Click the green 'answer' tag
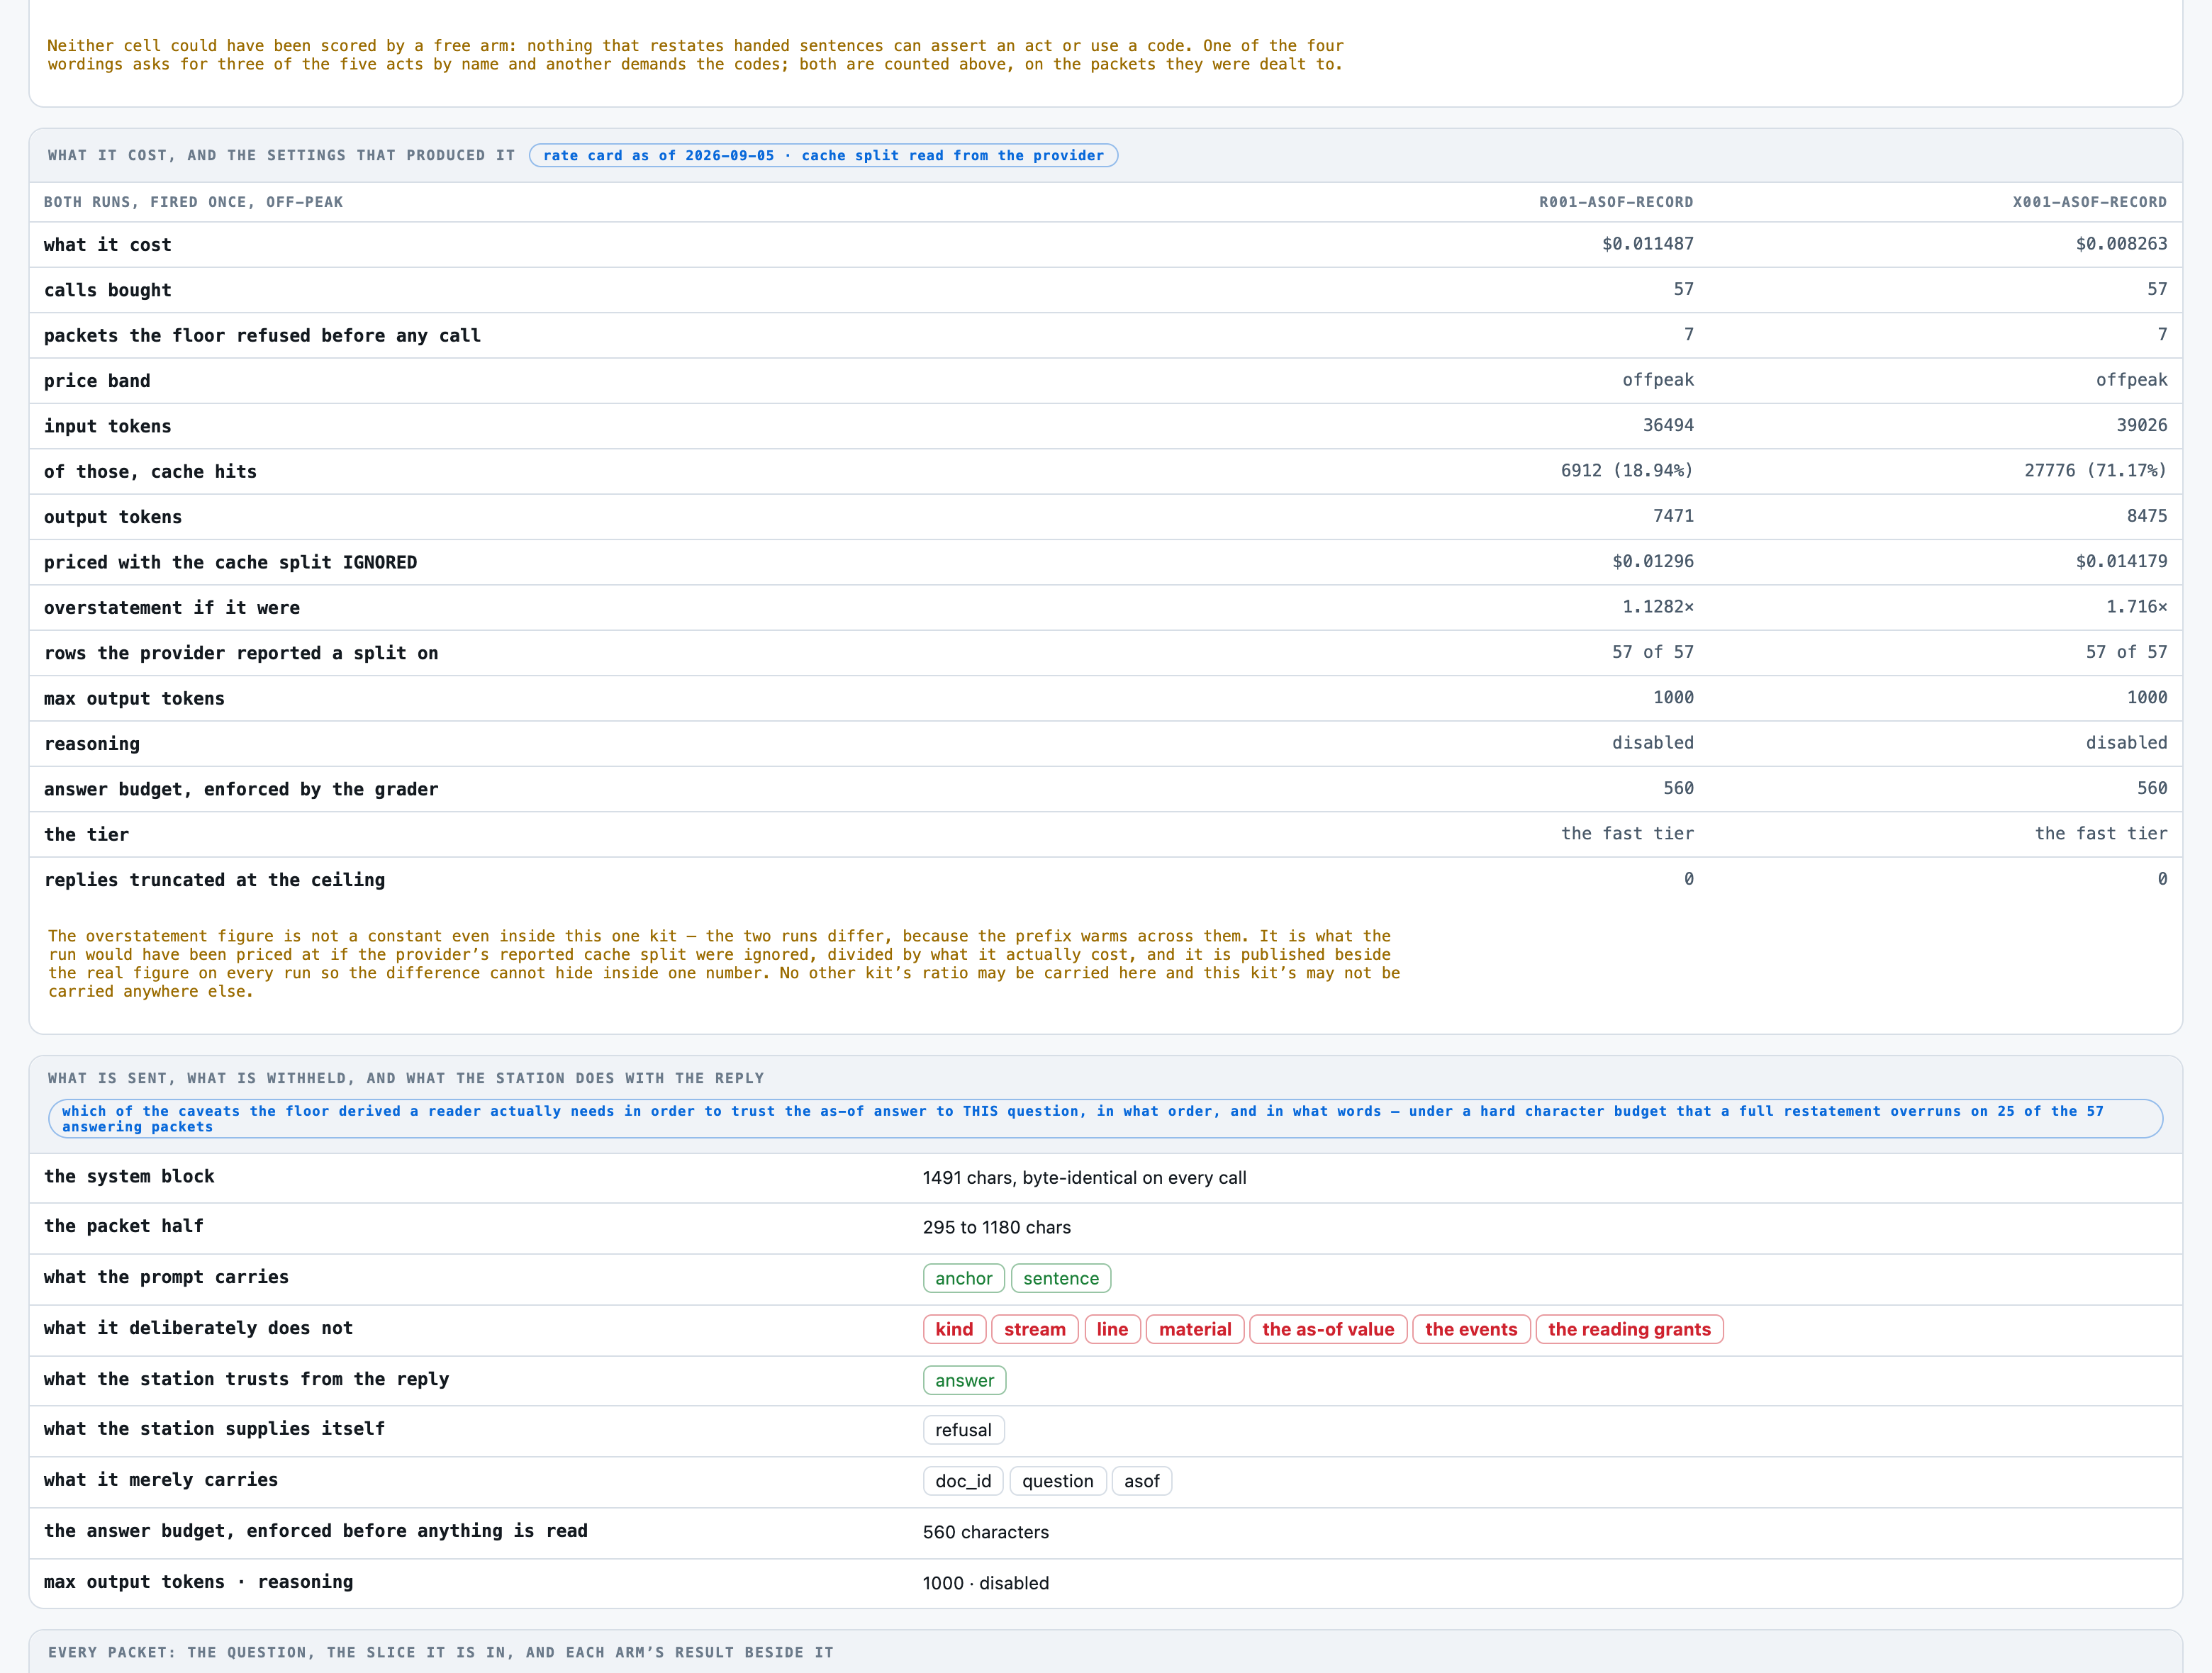Image resolution: width=2212 pixels, height=1673 pixels. (964, 1380)
